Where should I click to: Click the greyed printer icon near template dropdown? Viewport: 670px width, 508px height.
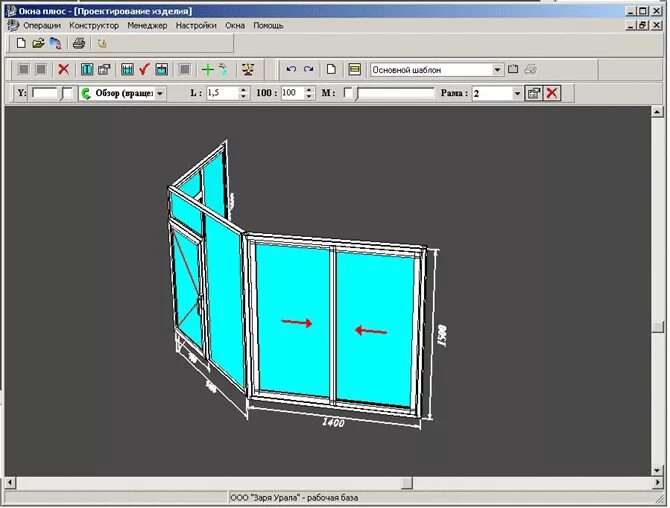(x=531, y=69)
